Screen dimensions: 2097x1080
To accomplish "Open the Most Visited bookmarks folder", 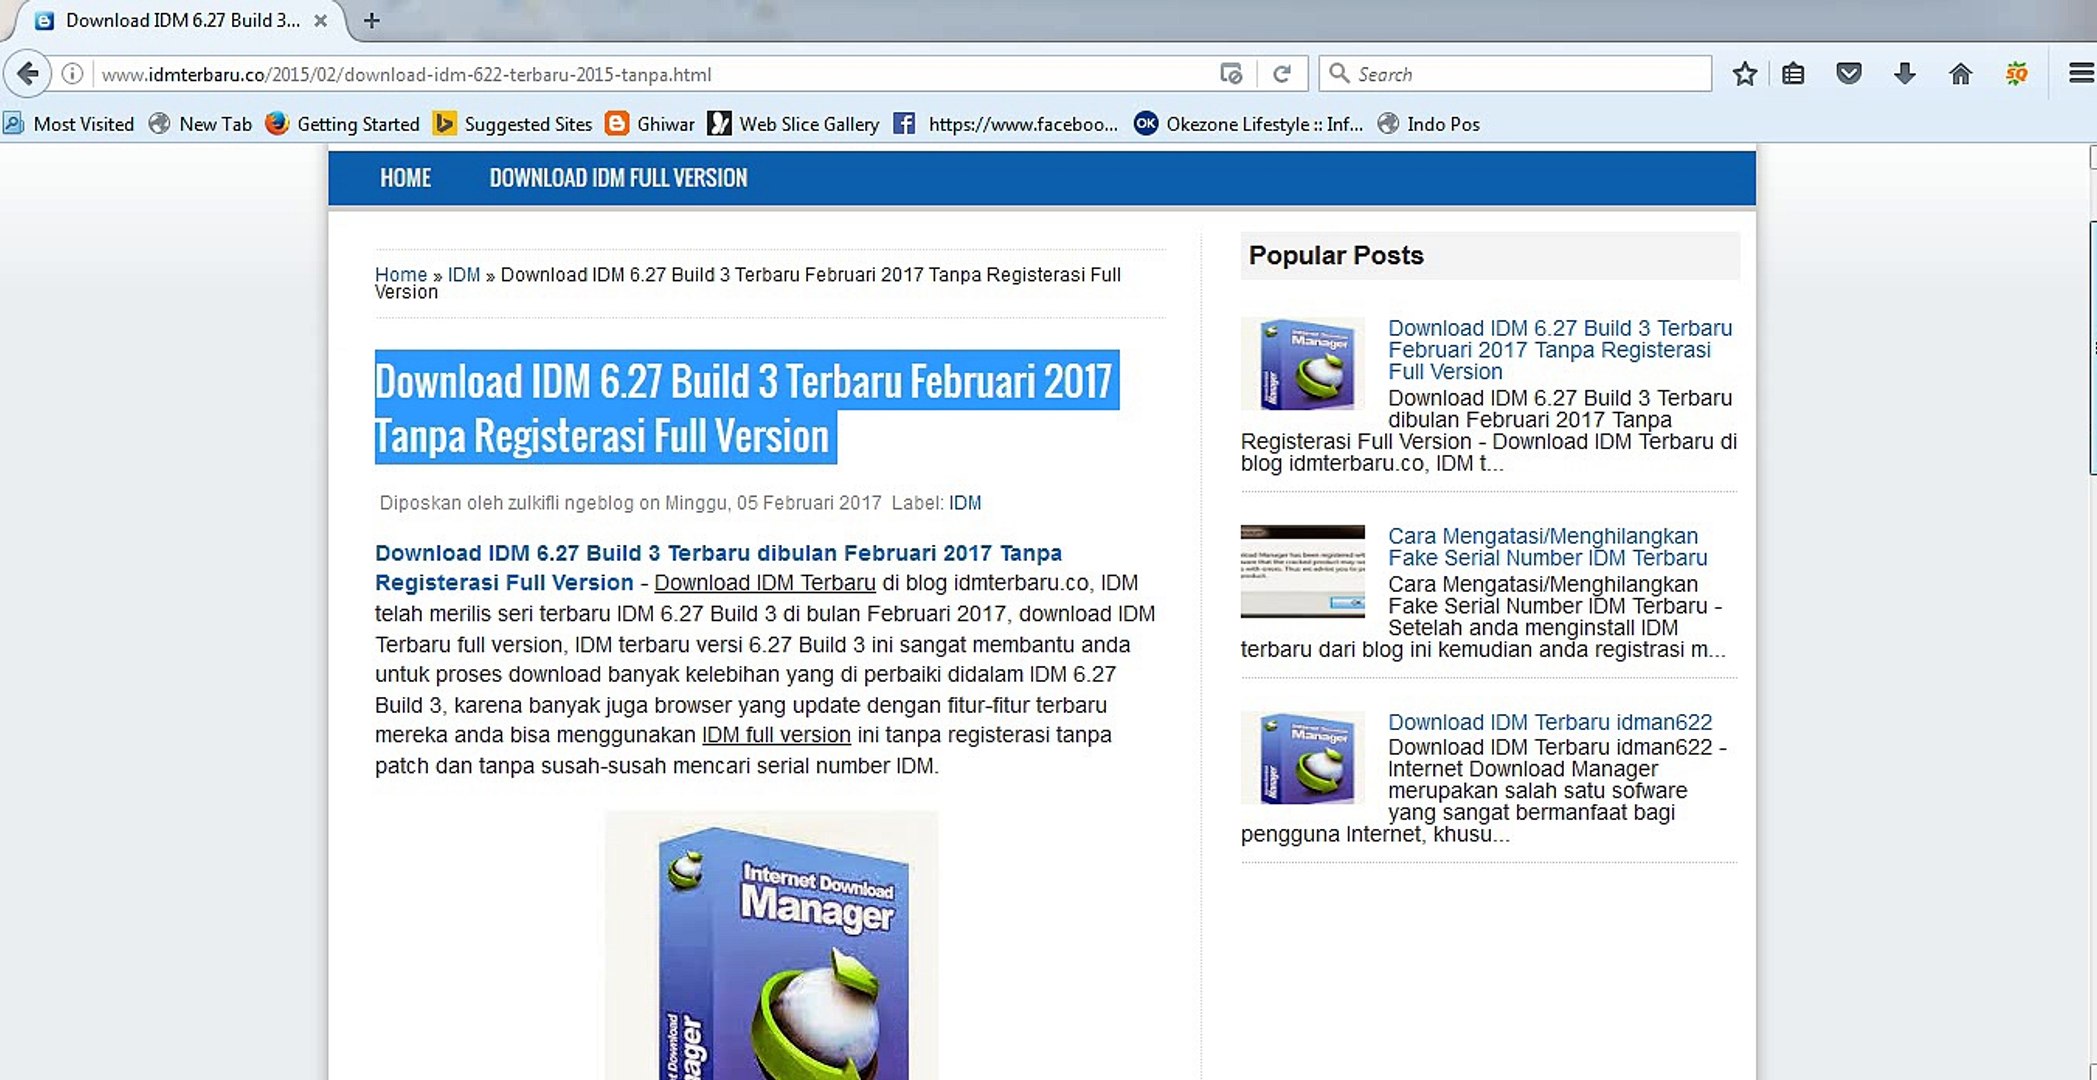I will pyautogui.click(x=70, y=124).
